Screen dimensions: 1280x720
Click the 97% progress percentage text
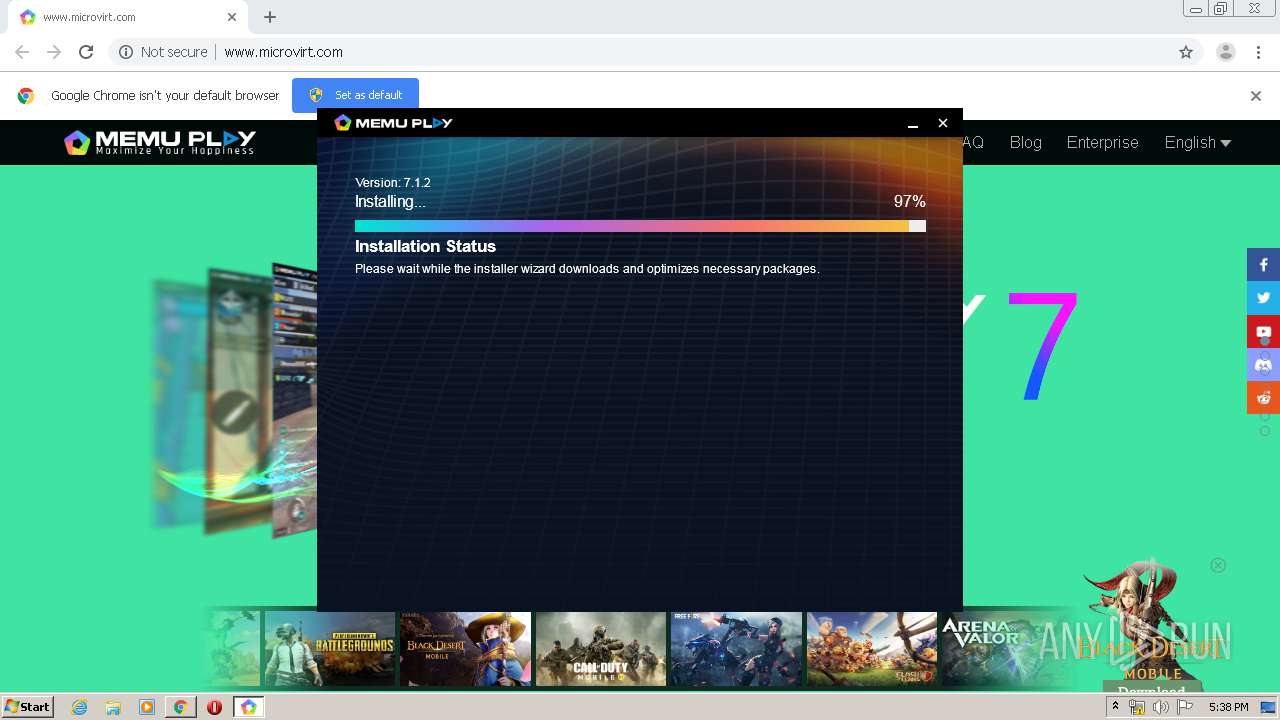[x=909, y=202]
